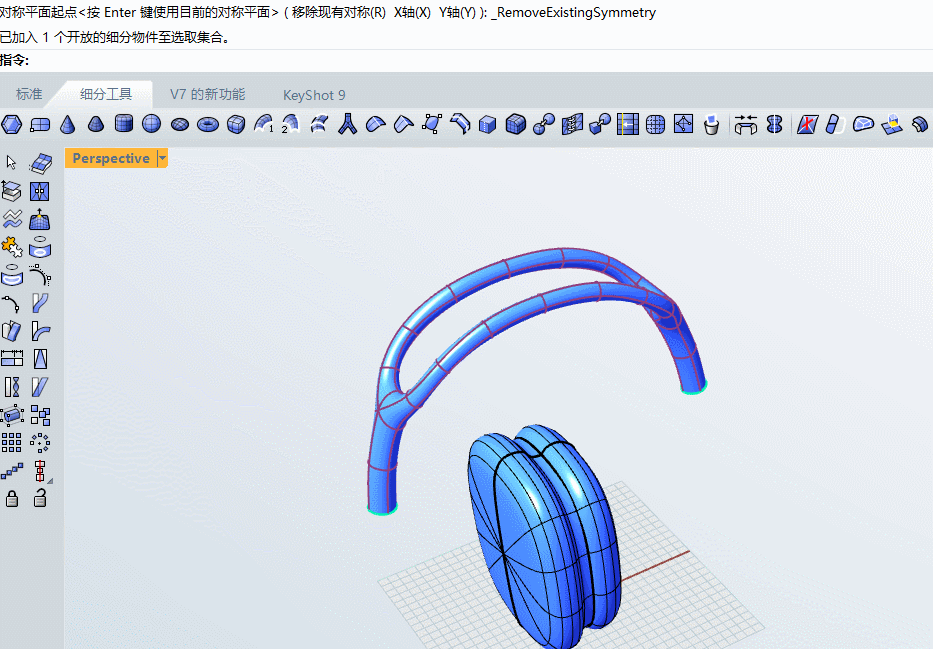Select the SubD reflect symmetry tool

(774, 124)
